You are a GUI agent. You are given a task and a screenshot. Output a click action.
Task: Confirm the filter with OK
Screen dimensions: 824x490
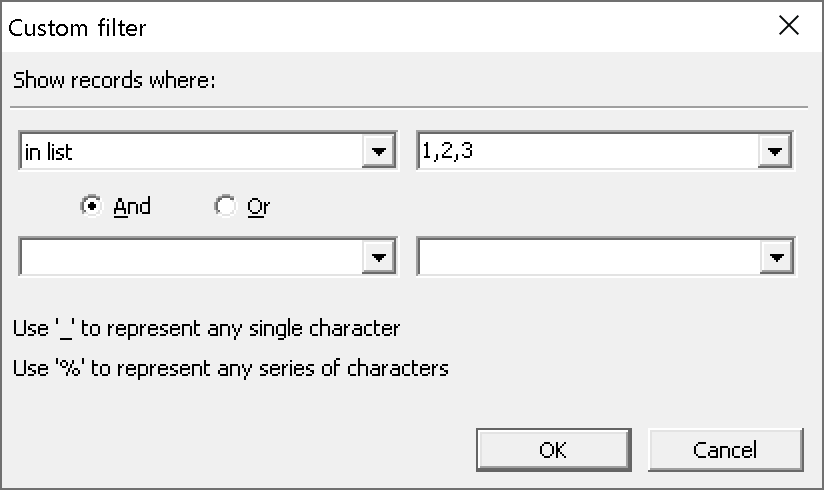(552, 449)
